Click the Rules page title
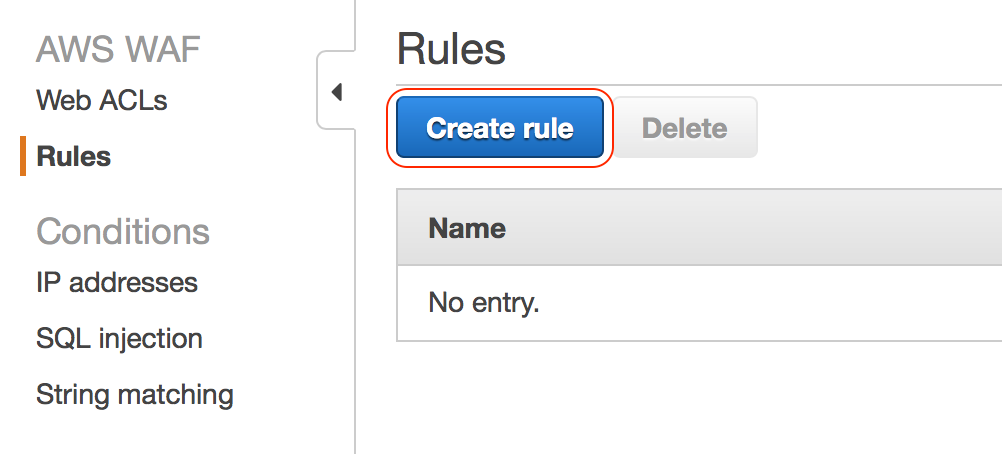The width and height of the screenshot is (1002, 454). click(451, 48)
